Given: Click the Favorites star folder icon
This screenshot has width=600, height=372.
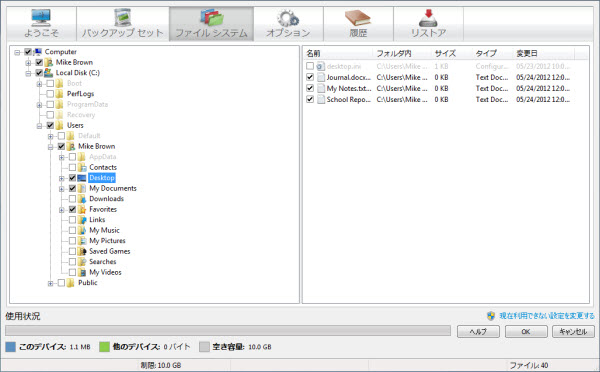Looking at the screenshot, I should 82,209.
